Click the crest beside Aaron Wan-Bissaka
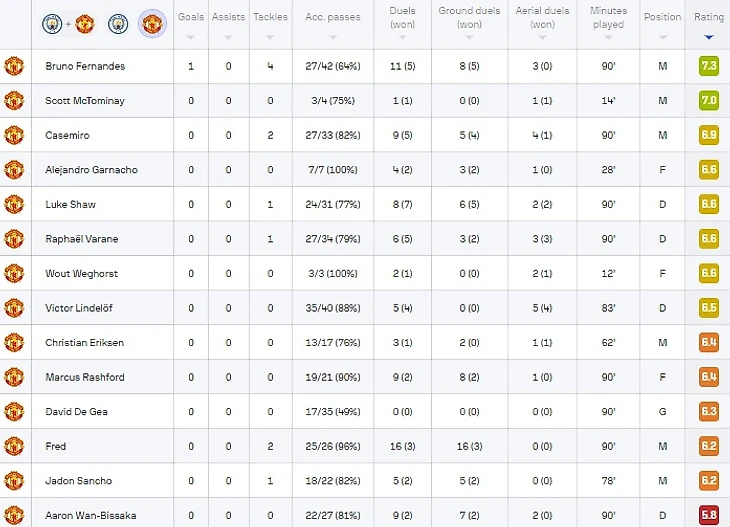The image size is (730, 527). pyautogui.click(x=14, y=515)
